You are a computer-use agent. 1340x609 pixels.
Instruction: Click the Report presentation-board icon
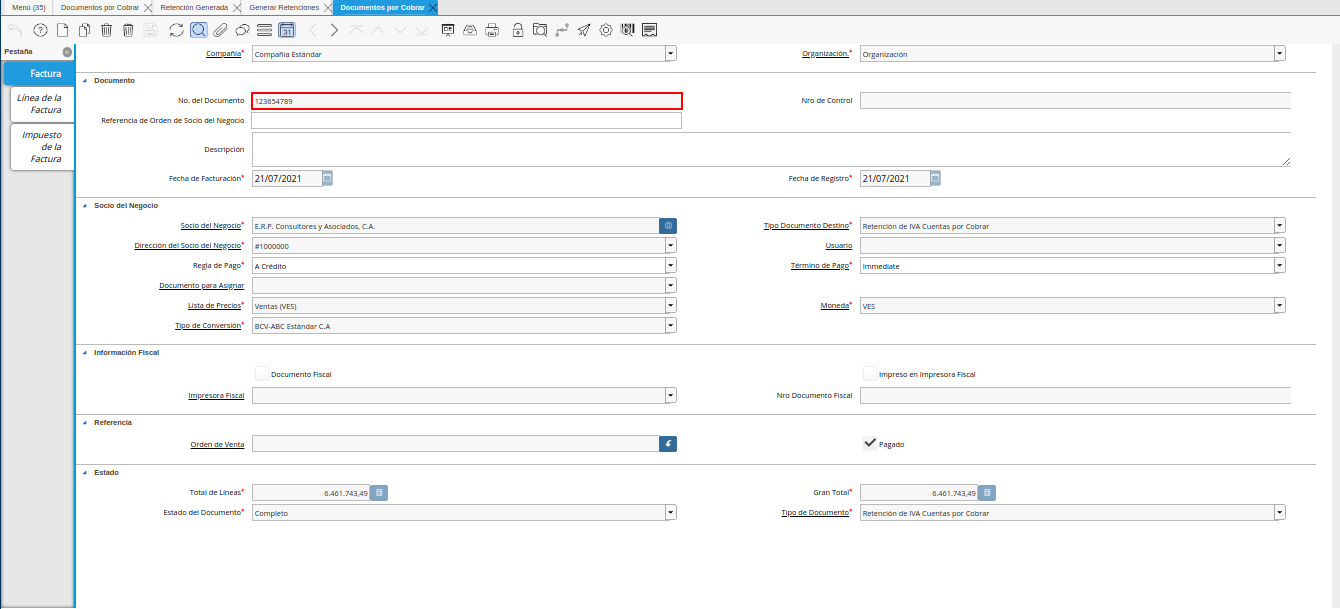tap(447, 30)
